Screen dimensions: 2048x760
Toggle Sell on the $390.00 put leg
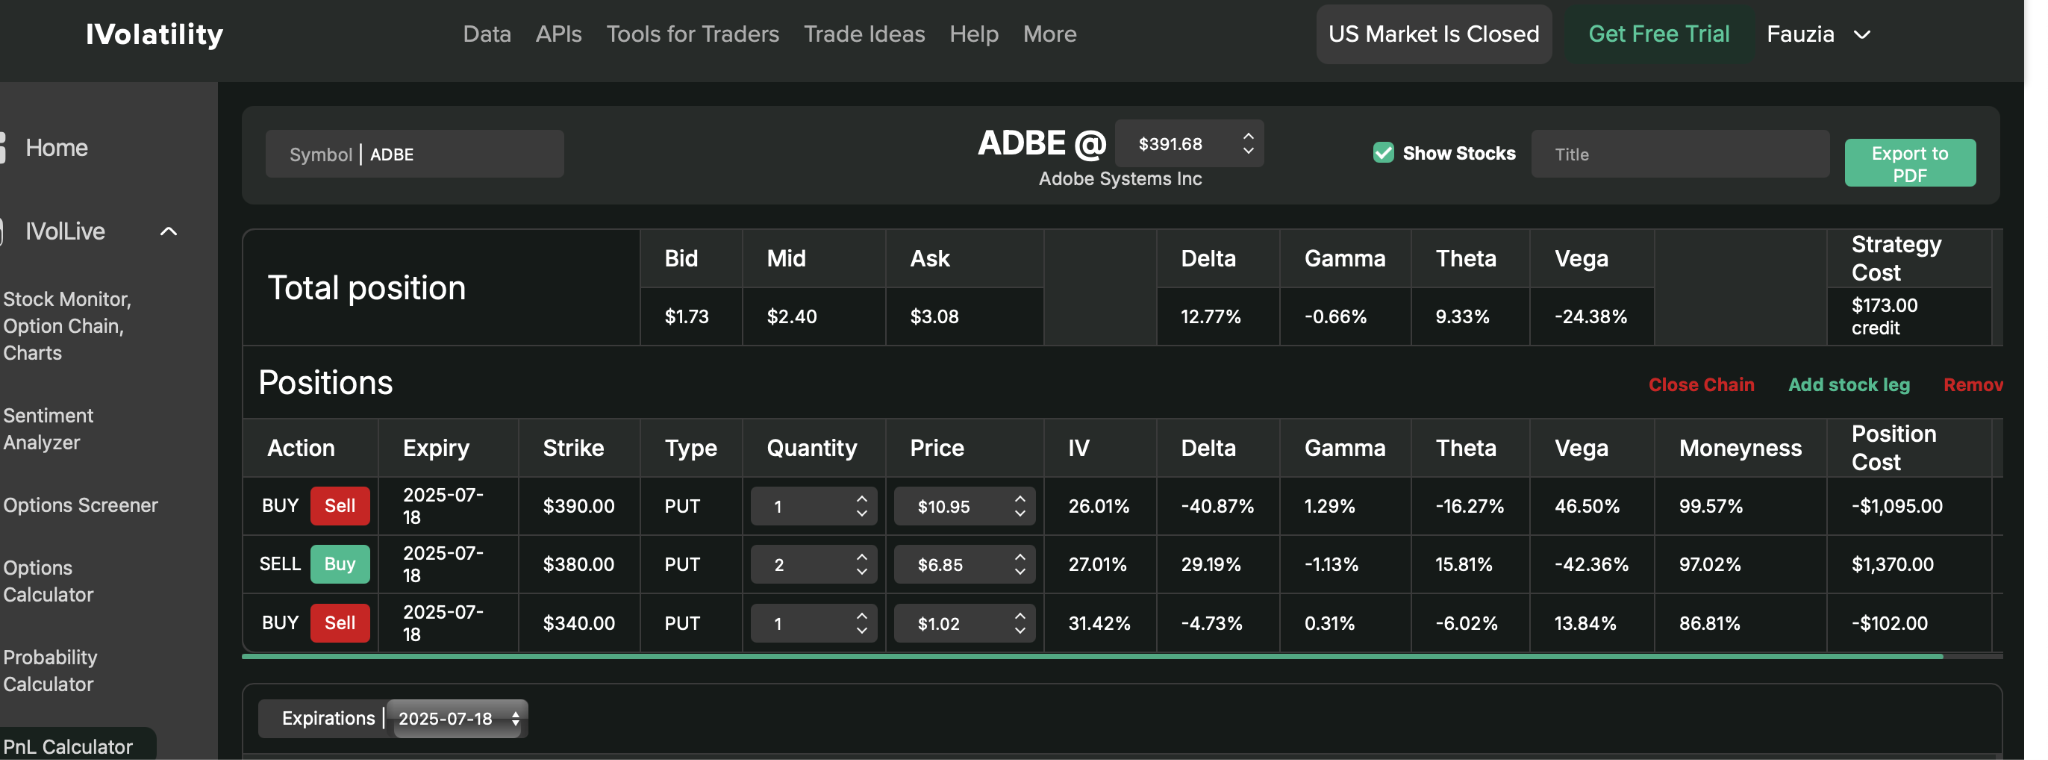click(340, 506)
